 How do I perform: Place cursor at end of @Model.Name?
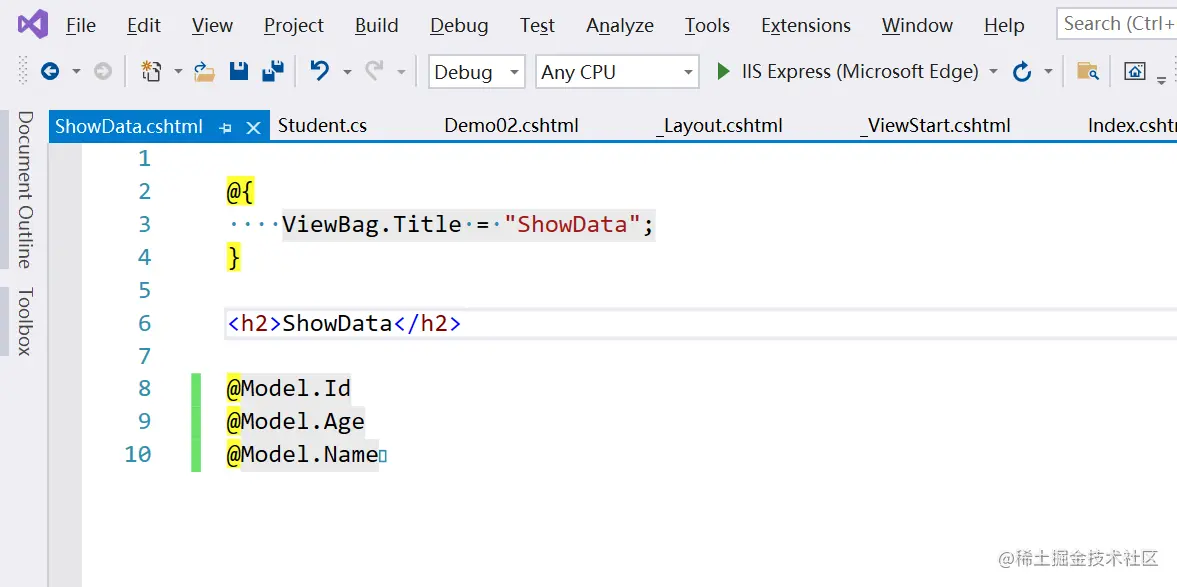point(379,454)
